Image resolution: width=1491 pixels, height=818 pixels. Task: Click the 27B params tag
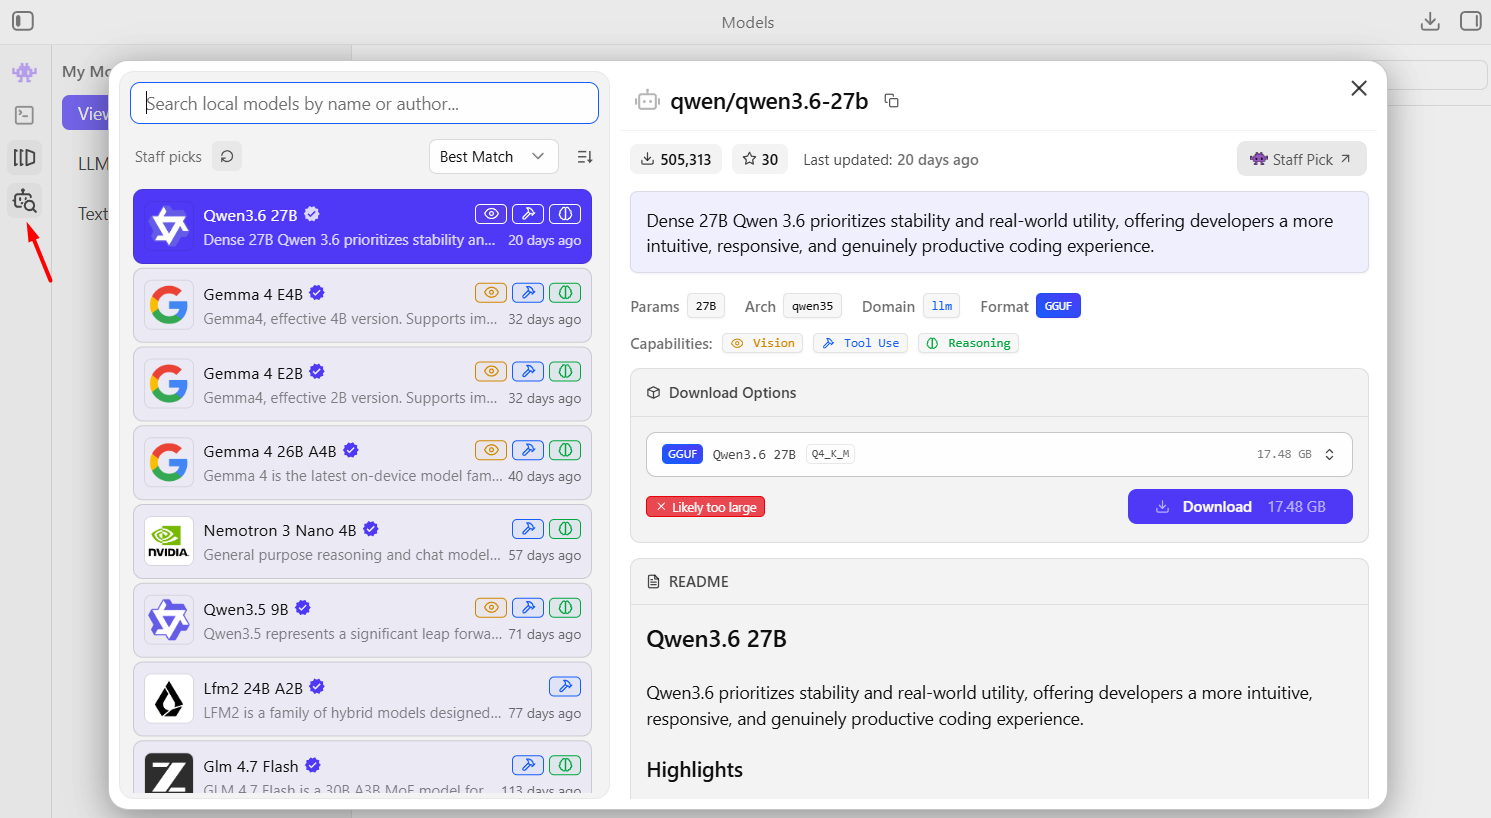click(706, 306)
